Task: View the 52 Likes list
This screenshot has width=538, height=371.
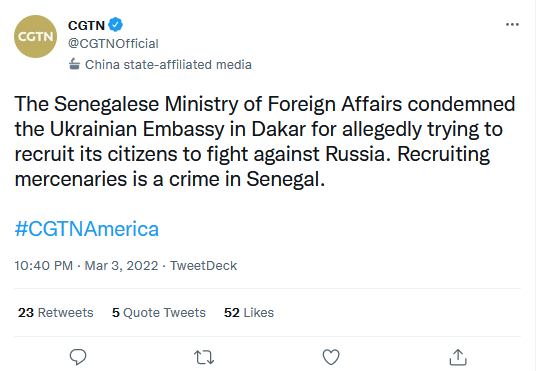Action: tap(249, 313)
